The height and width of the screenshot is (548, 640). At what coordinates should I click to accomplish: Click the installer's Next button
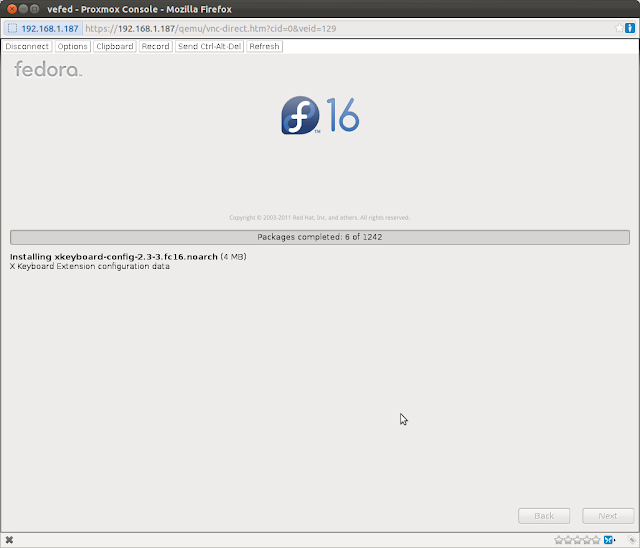[608, 516]
